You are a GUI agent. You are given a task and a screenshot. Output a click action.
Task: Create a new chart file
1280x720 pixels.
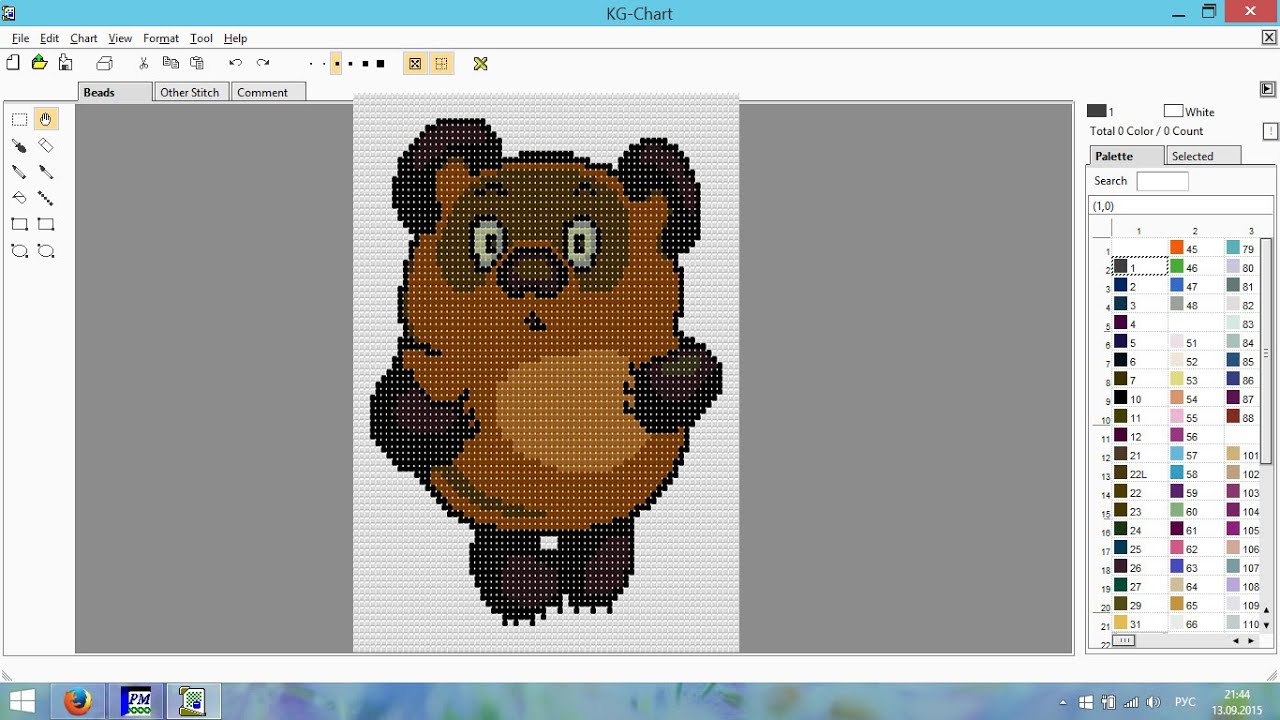click(13, 63)
